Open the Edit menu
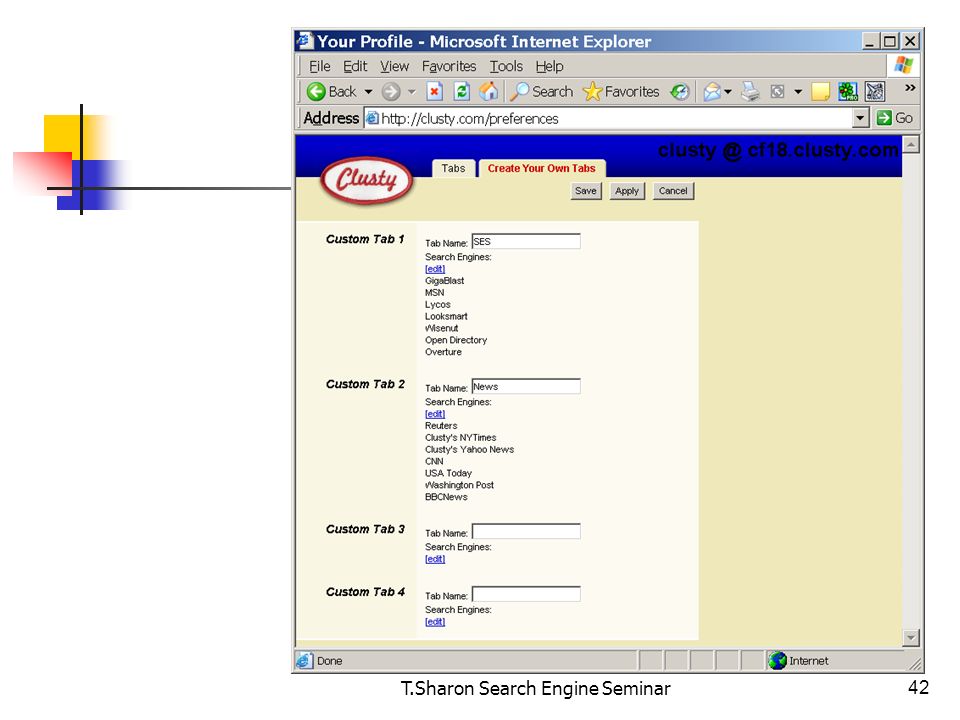The height and width of the screenshot is (720, 960). point(354,66)
